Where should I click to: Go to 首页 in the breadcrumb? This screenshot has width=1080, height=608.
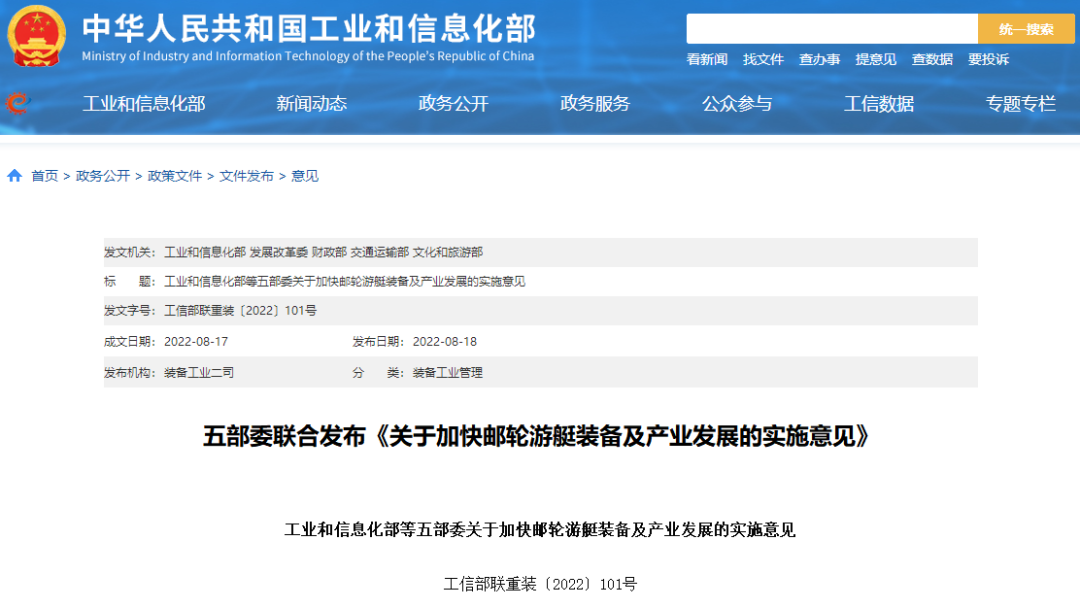(x=45, y=176)
